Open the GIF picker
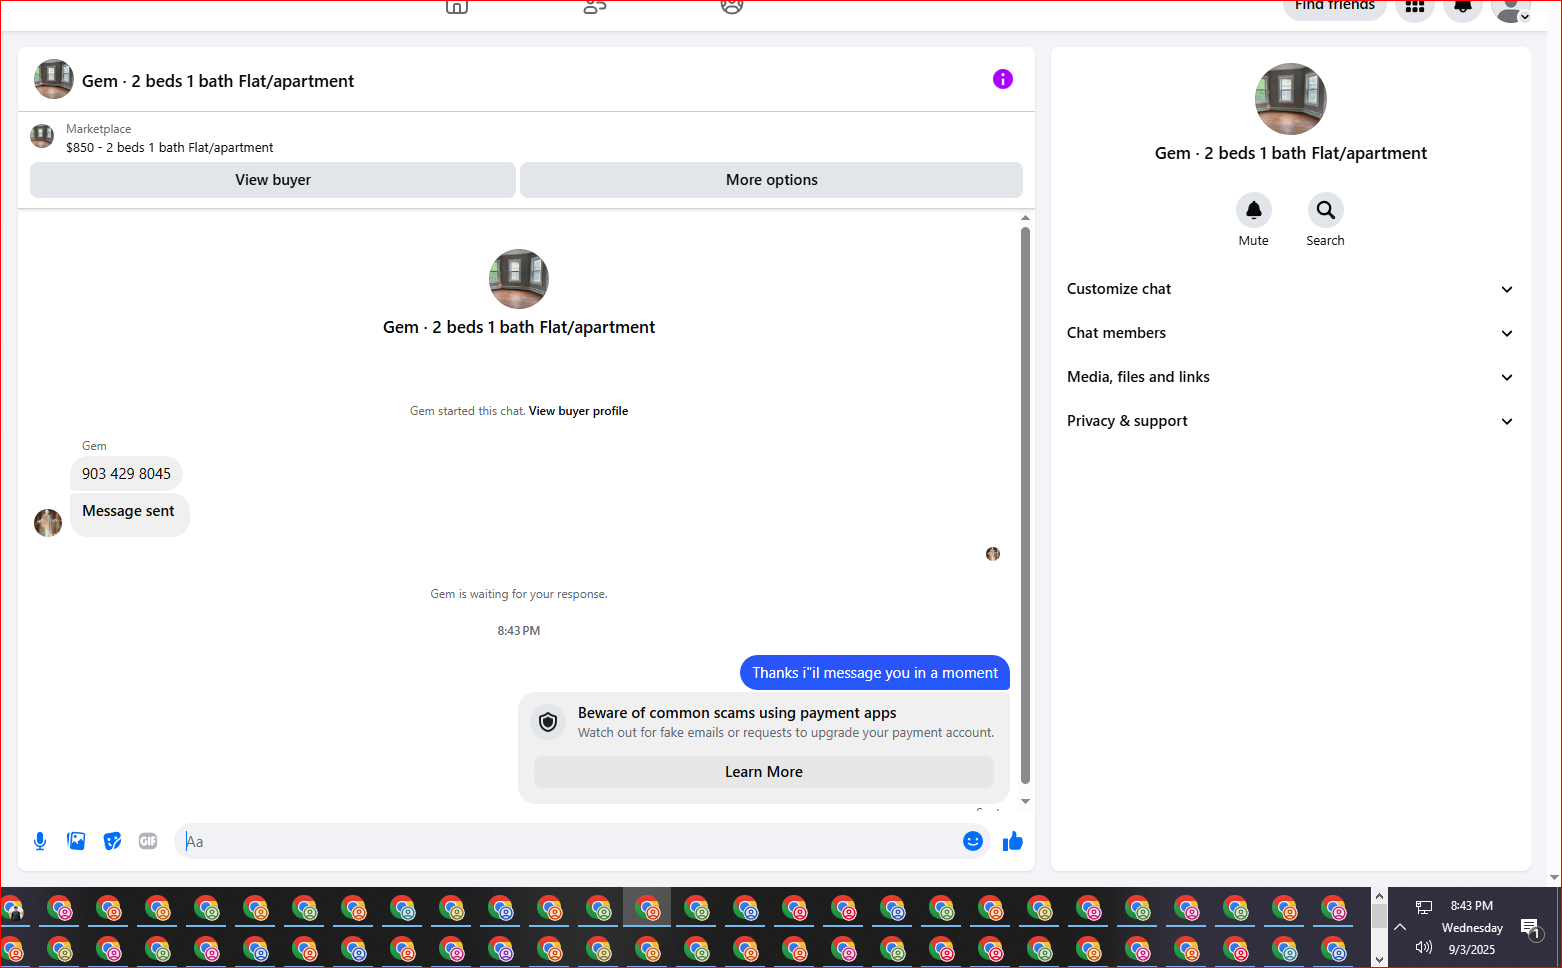This screenshot has width=1562, height=968. tap(148, 841)
